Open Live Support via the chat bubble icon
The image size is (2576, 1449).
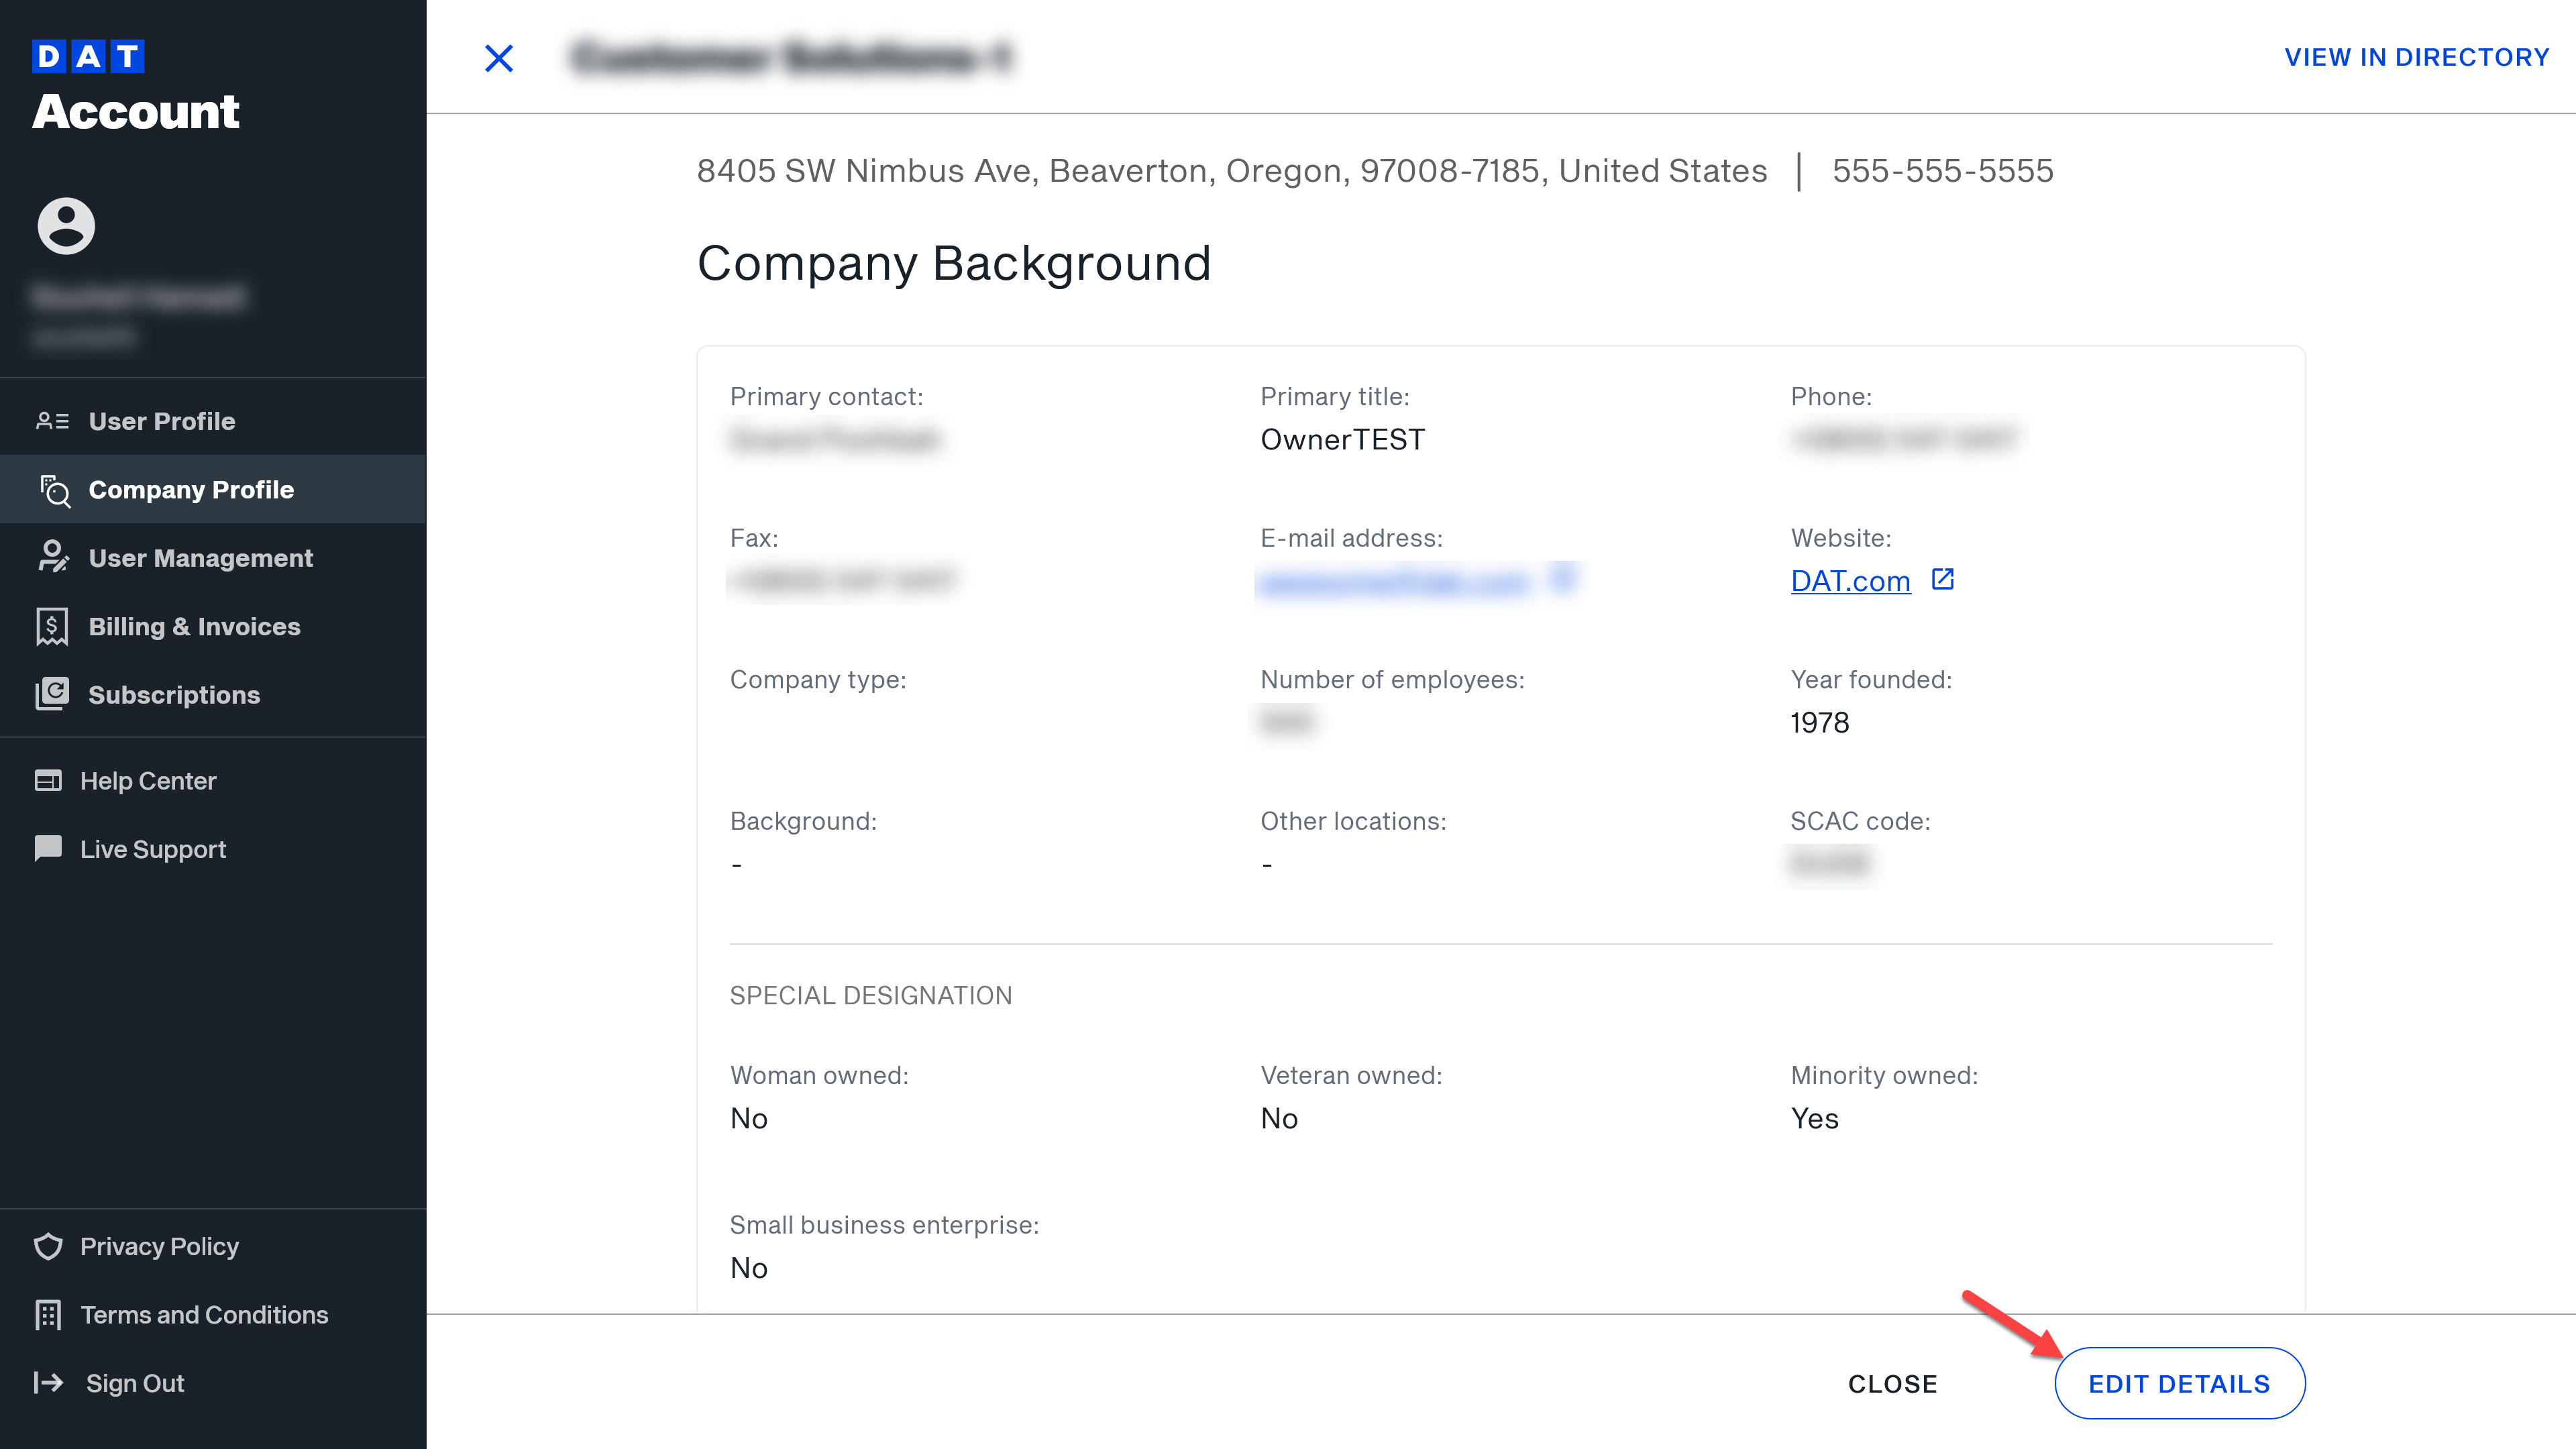(x=48, y=848)
